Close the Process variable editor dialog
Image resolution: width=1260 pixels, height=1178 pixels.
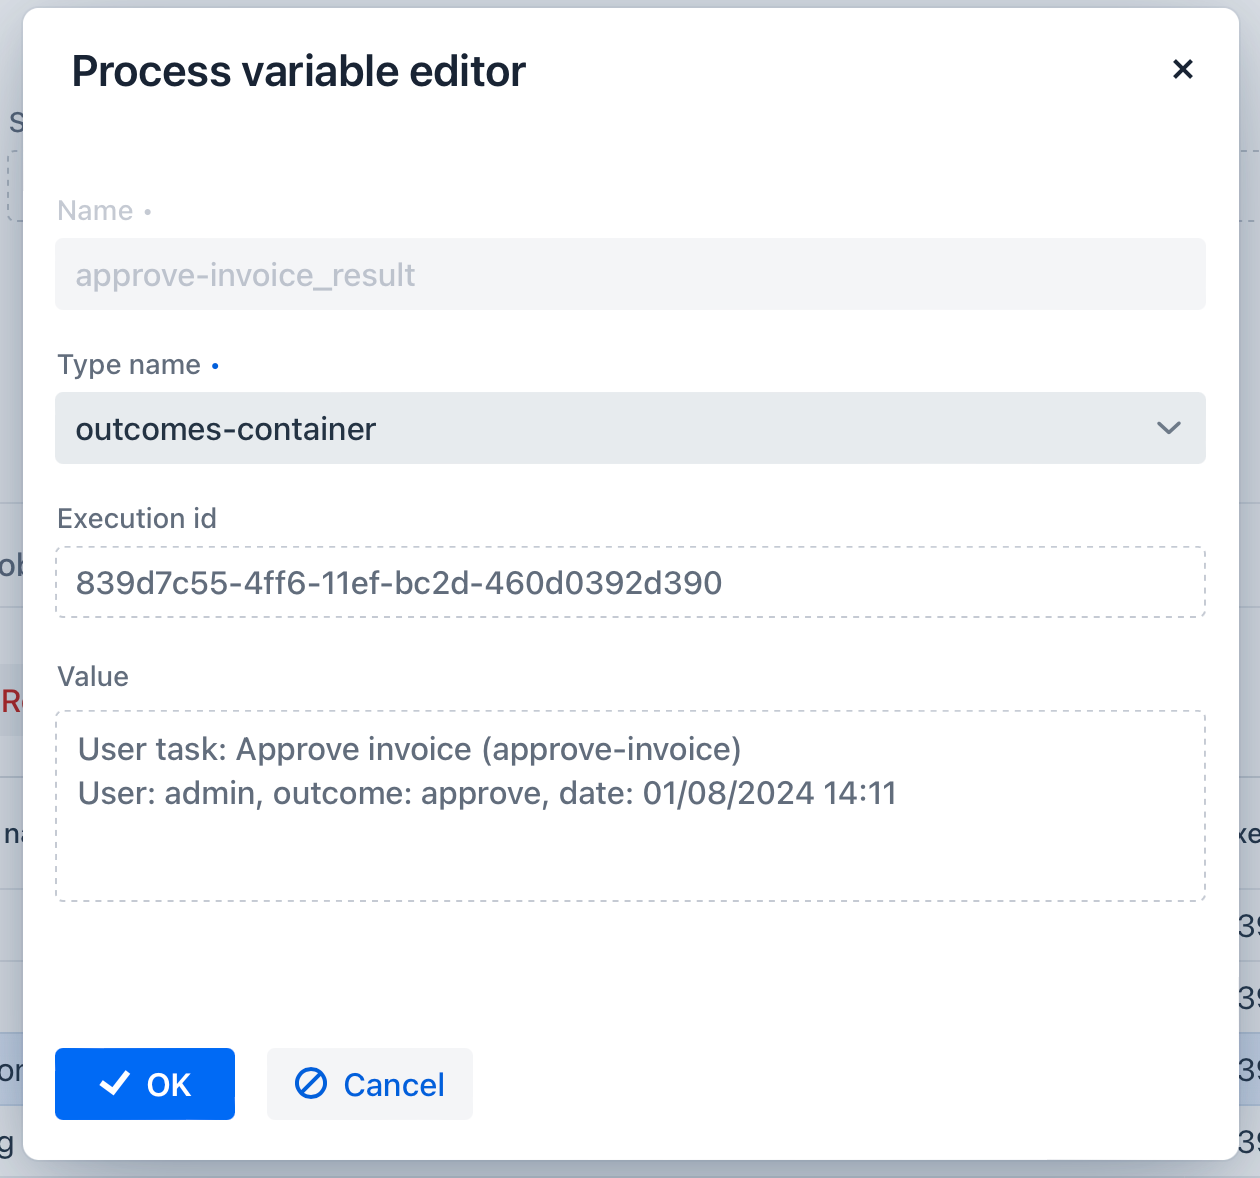tap(1182, 69)
